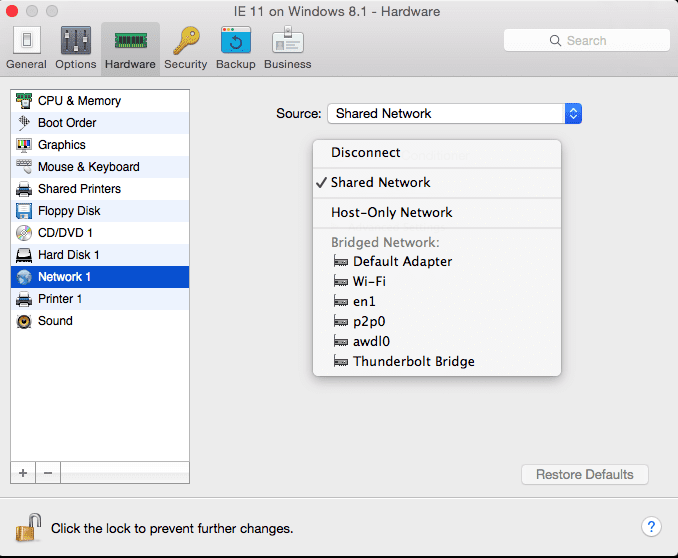Open the Security key tab
This screenshot has width=678, height=558.
coord(185,48)
